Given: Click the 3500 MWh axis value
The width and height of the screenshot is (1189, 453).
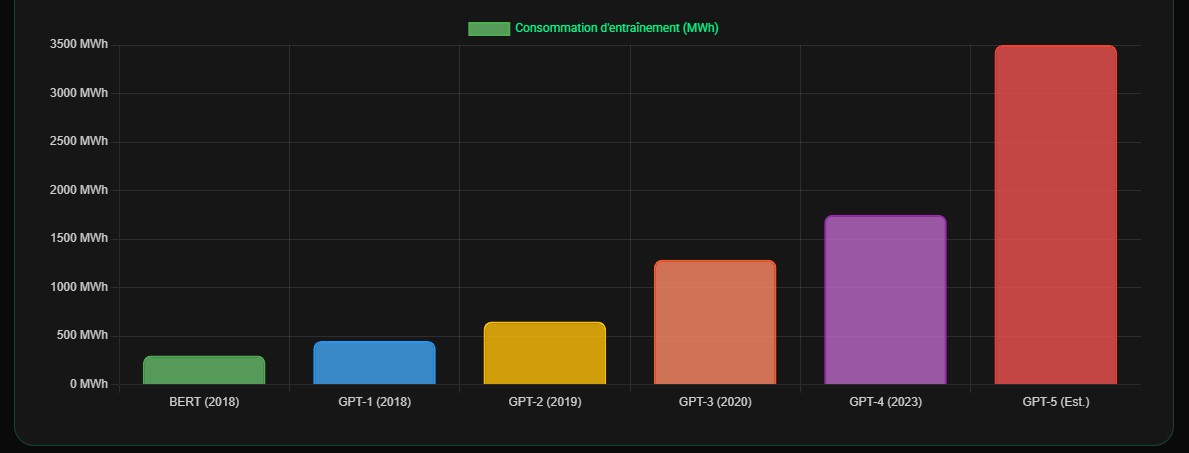Looking at the screenshot, I should [x=79, y=45].
